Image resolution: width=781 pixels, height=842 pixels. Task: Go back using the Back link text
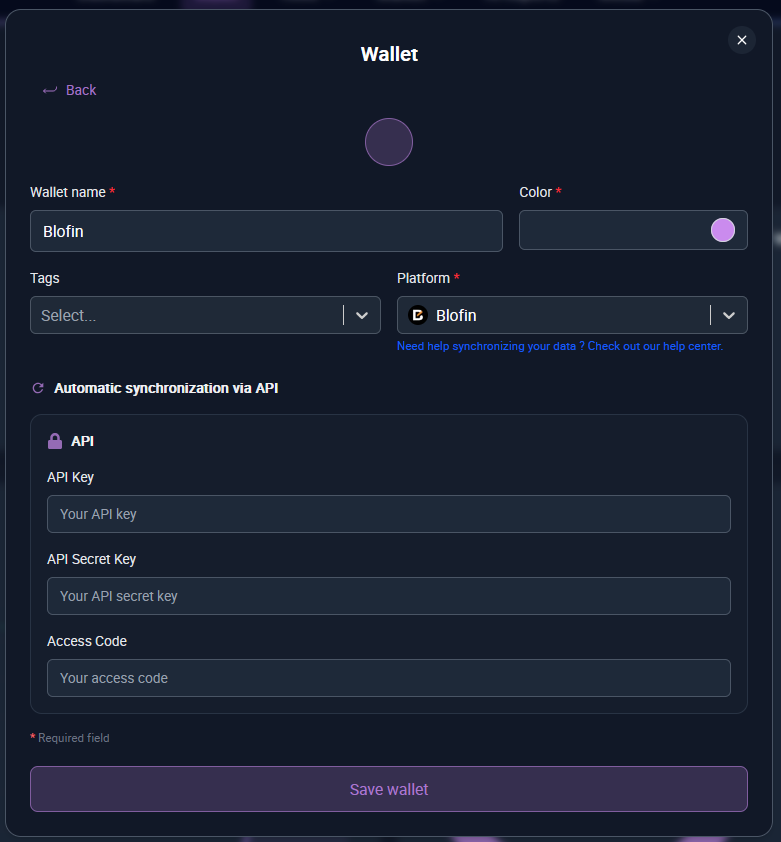(x=81, y=90)
